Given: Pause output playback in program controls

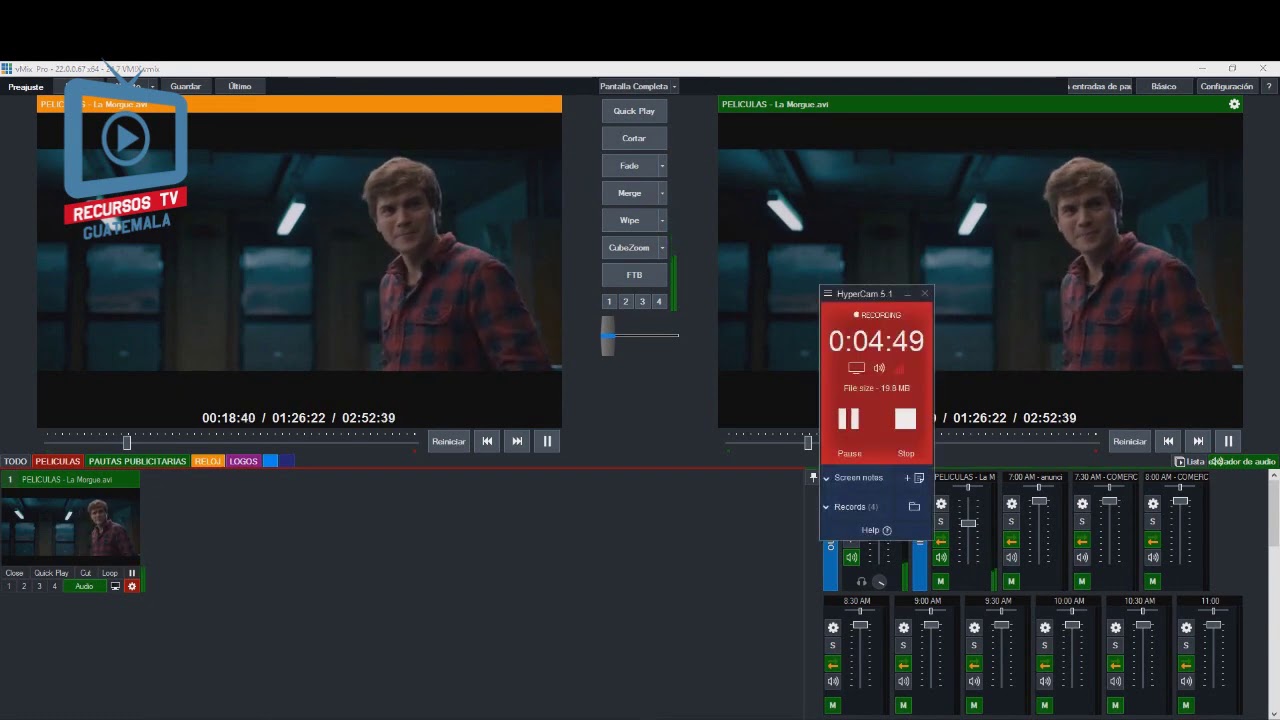Looking at the screenshot, I should [x=1228, y=441].
